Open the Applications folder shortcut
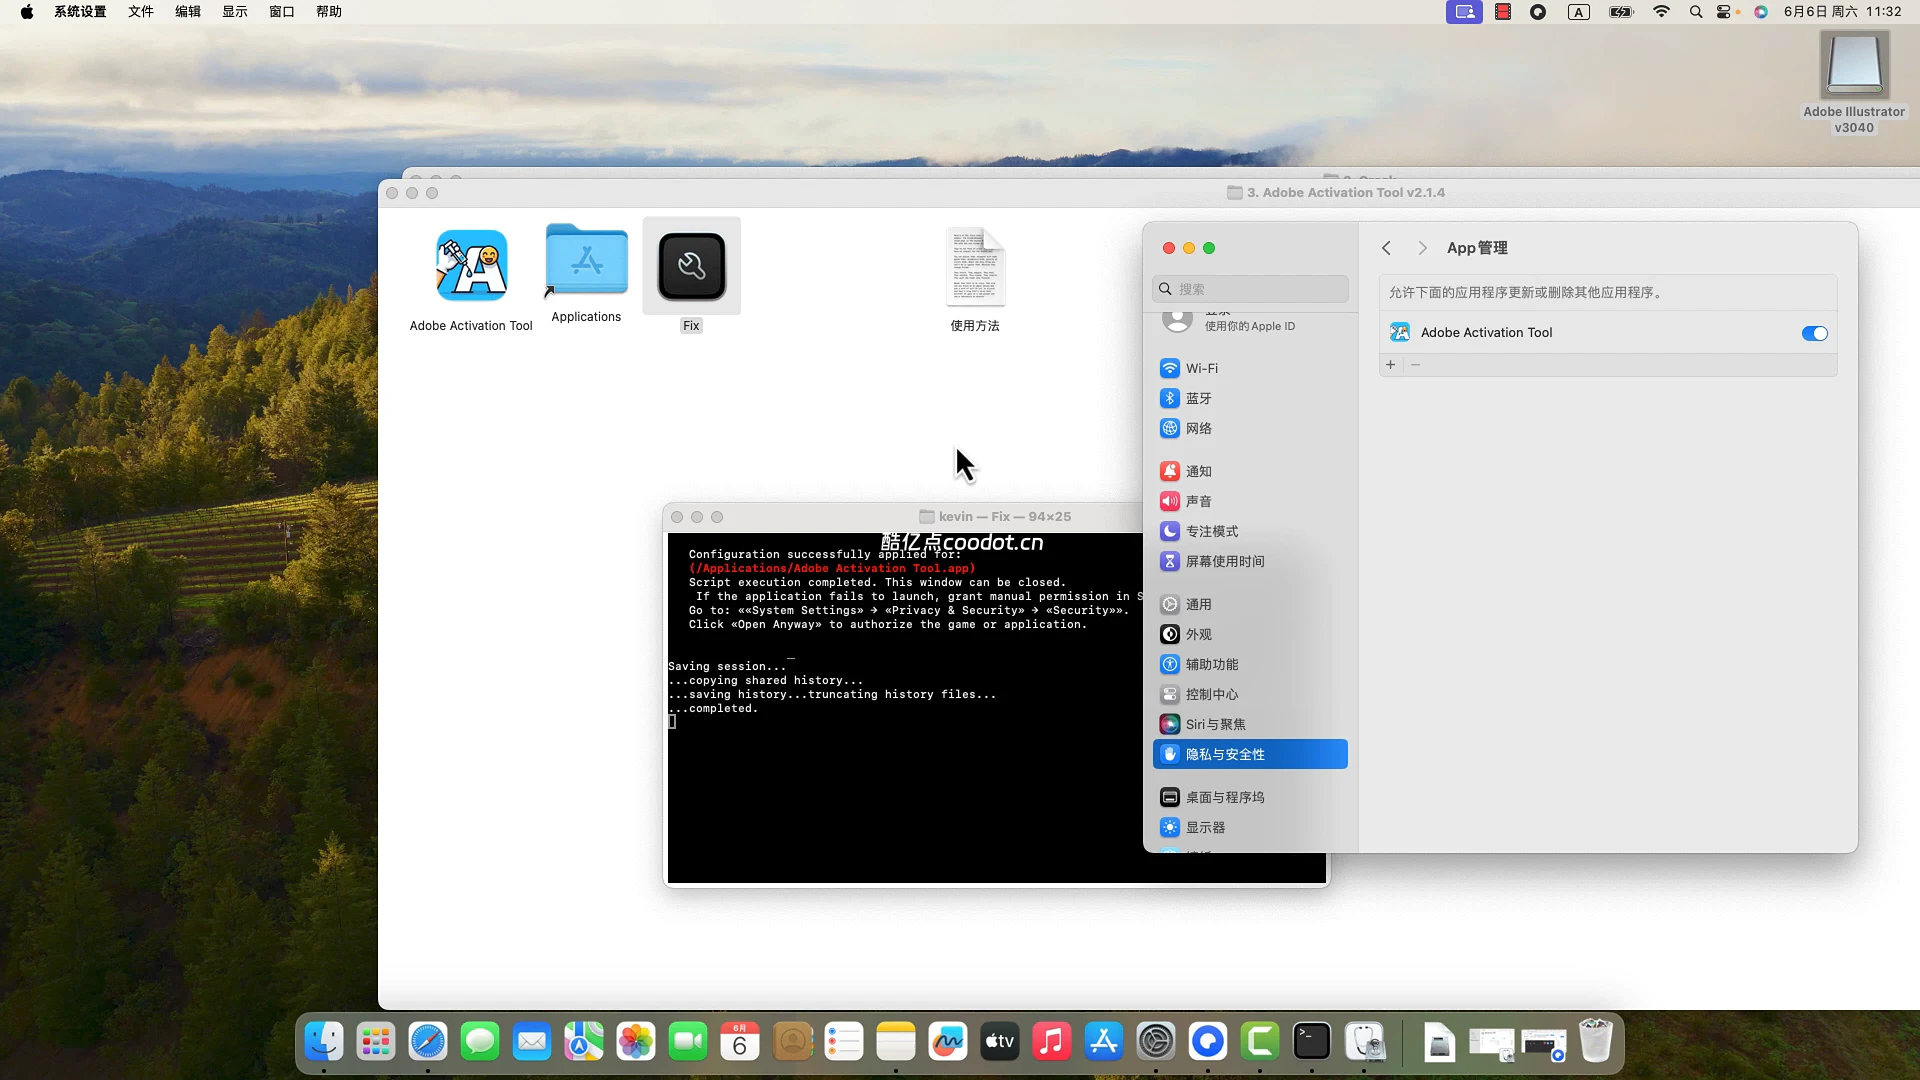The width and height of the screenshot is (1920, 1080). point(586,260)
